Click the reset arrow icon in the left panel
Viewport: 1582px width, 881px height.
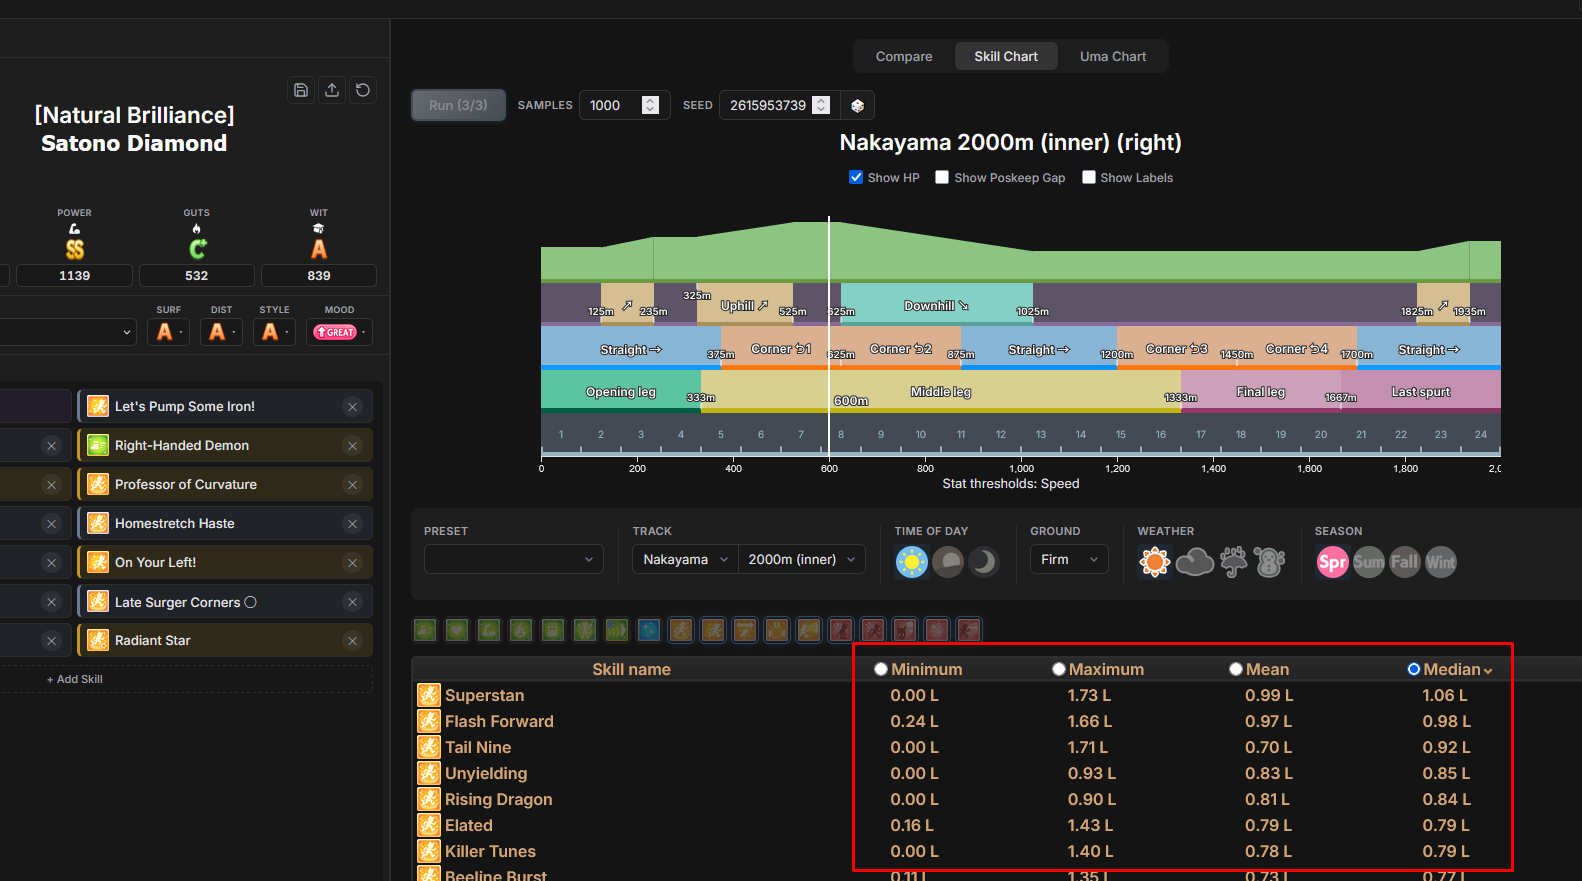[363, 90]
